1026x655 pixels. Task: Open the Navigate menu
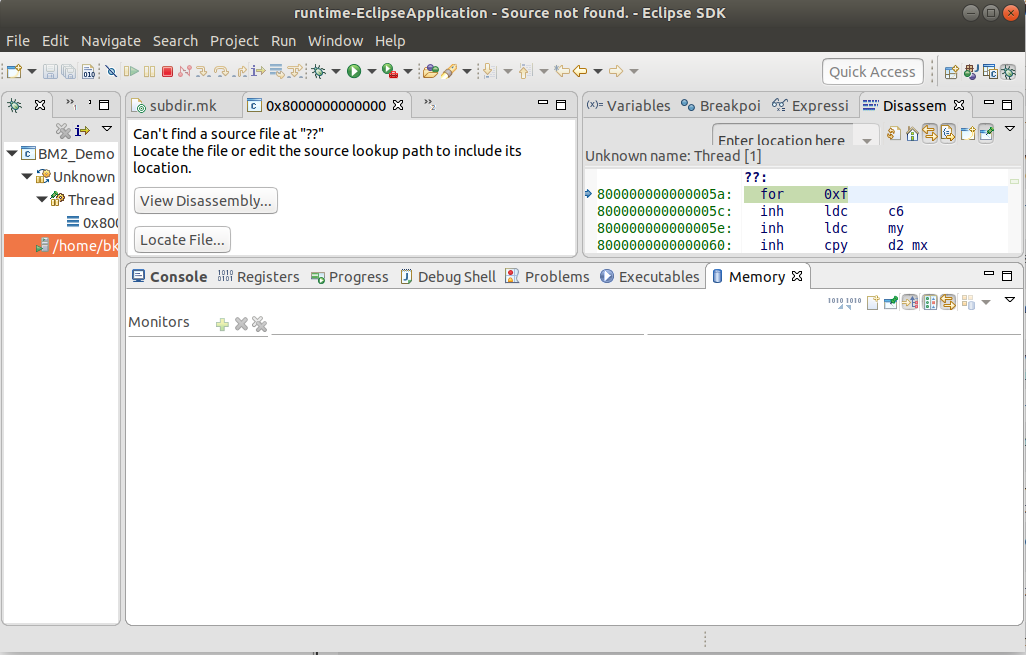click(x=111, y=41)
